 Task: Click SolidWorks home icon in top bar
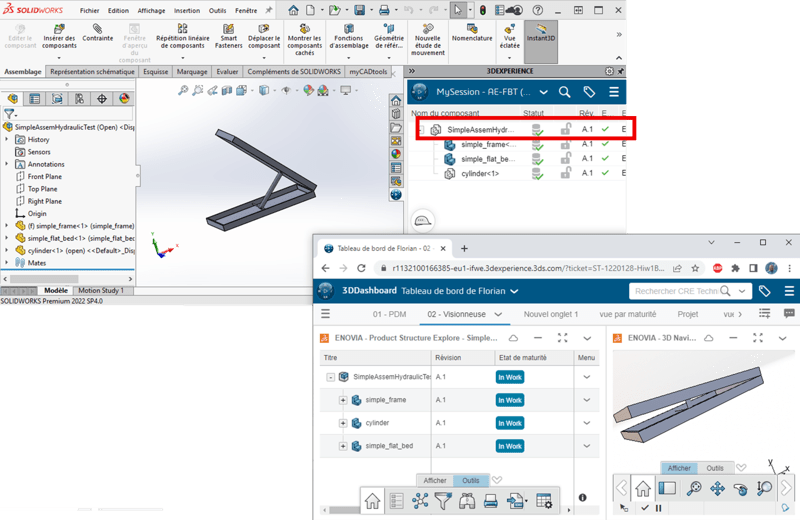293,10
